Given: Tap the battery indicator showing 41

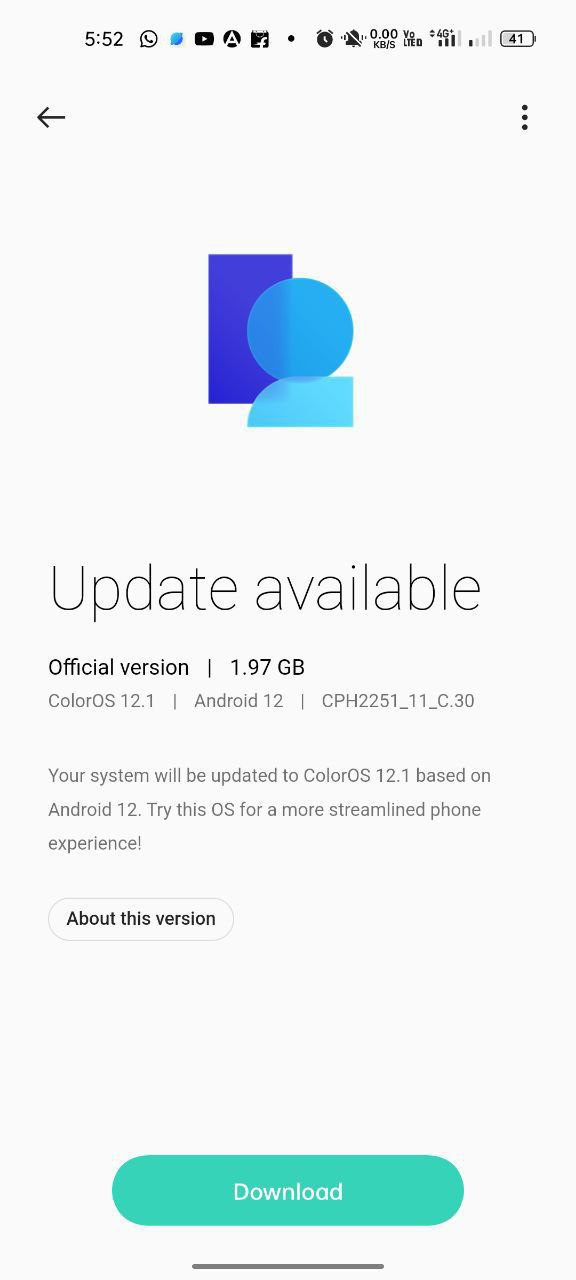Looking at the screenshot, I should 517,39.
